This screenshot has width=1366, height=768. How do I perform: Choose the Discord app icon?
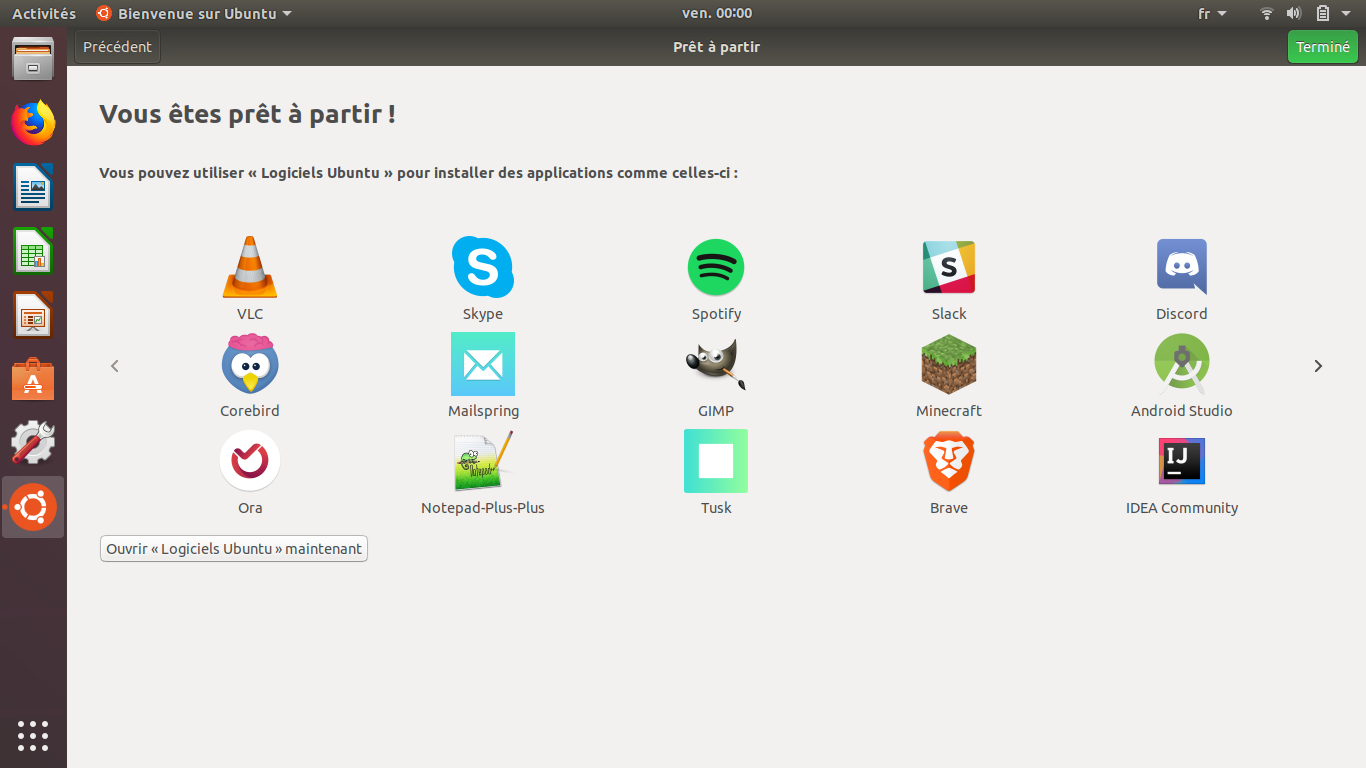pyautogui.click(x=1181, y=267)
